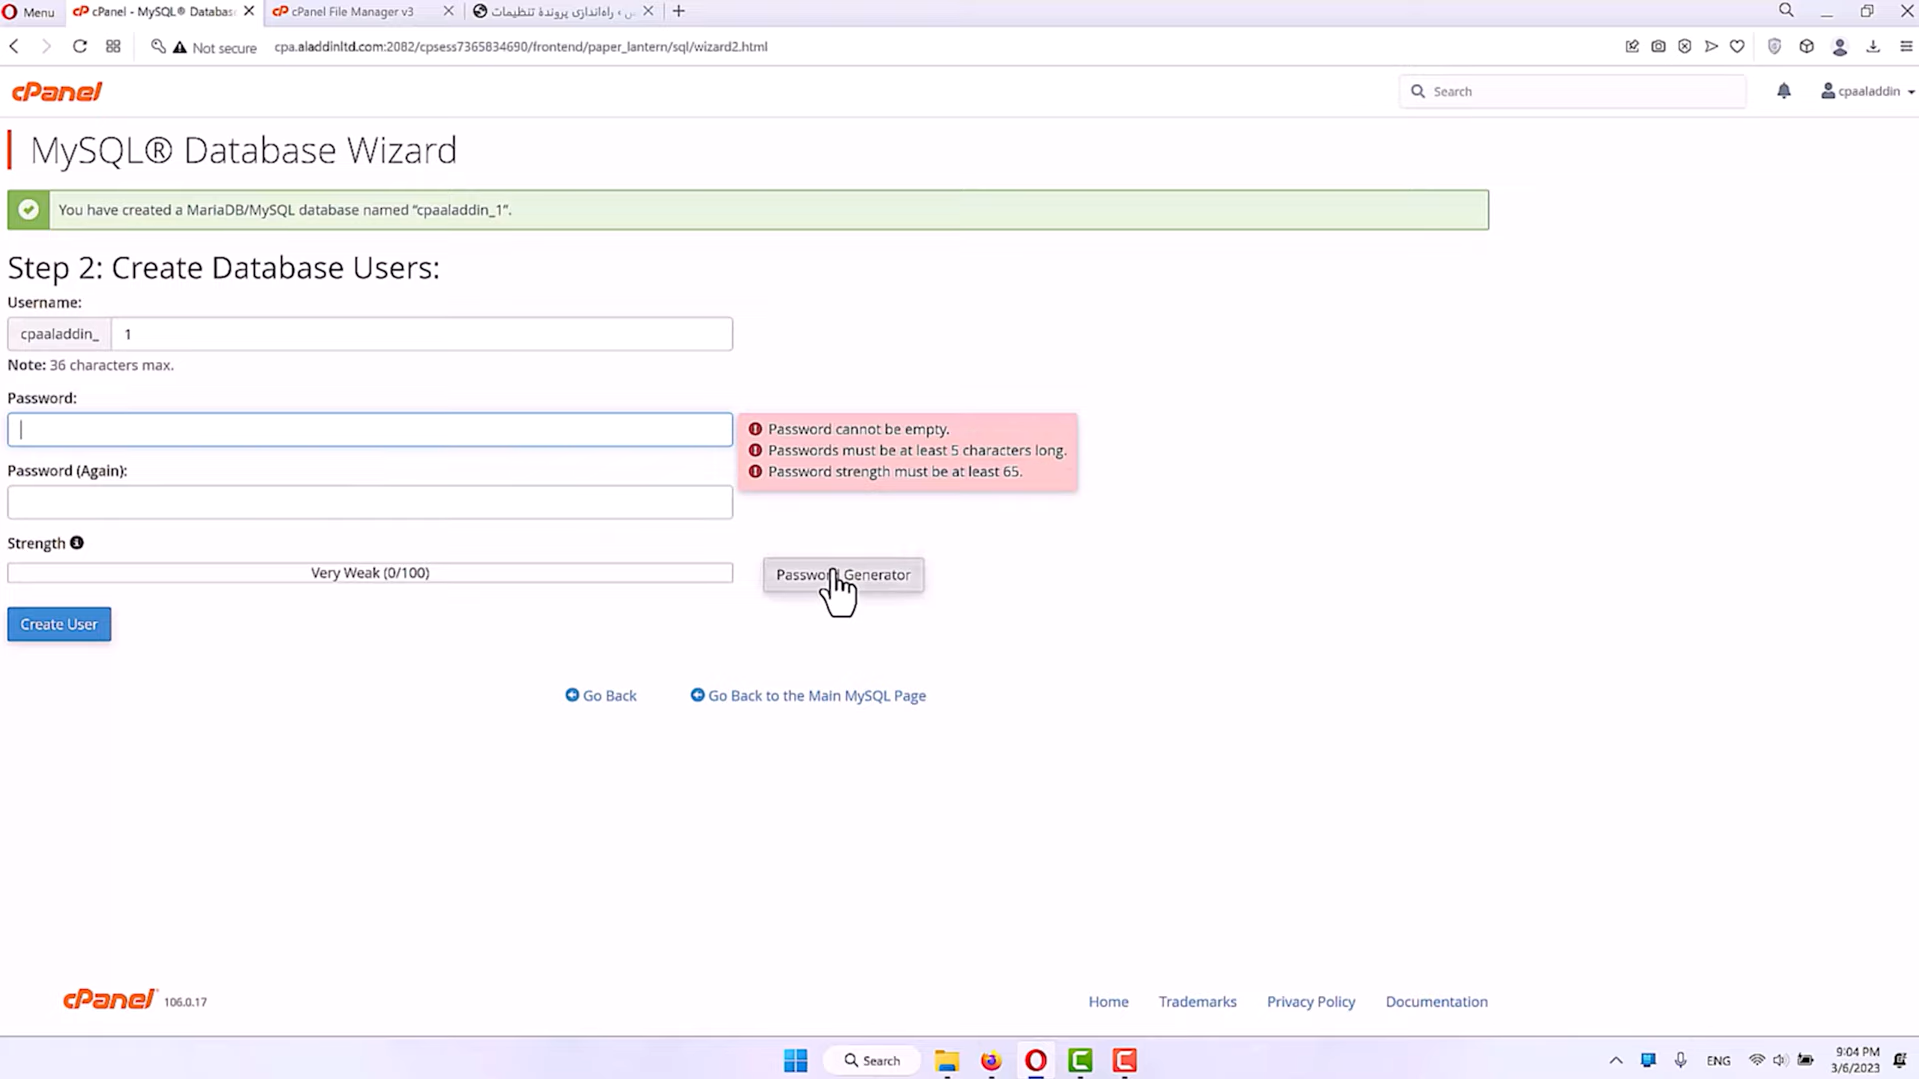Open the Speed Dial start page grid
This screenshot has height=1079, width=1919.
(x=113, y=47)
